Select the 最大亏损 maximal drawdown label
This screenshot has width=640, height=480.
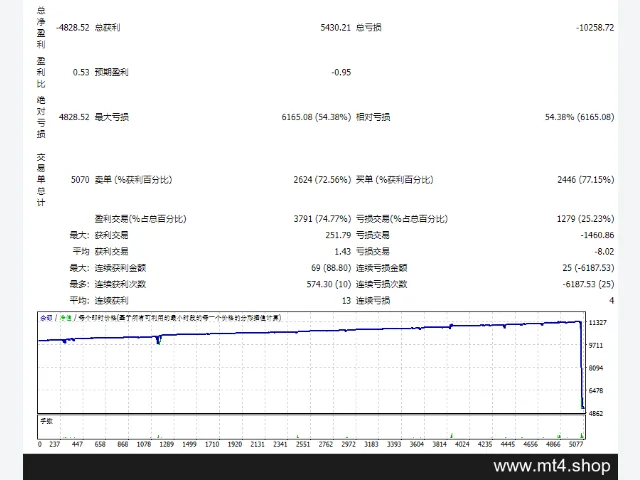(x=111, y=117)
